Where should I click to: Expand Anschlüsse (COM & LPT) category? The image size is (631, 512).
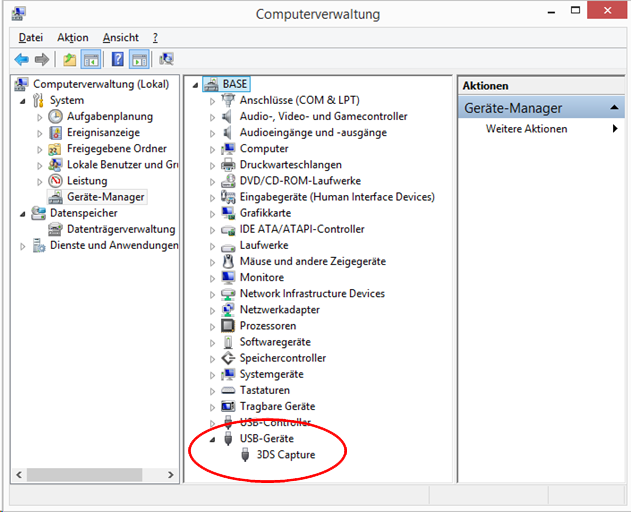pos(212,101)
